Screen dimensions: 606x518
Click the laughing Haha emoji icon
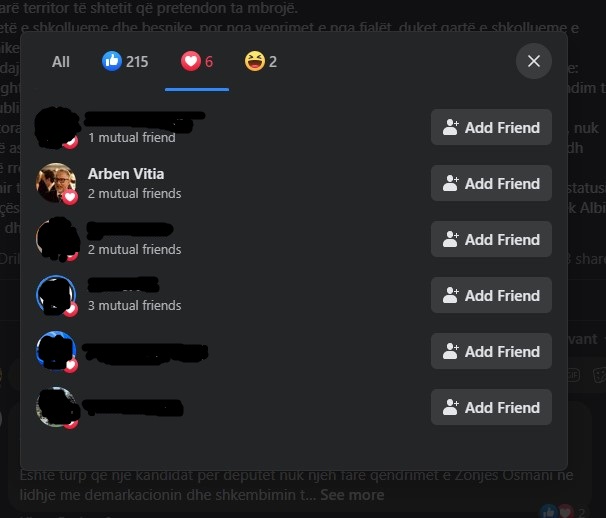(x=255, y=61)
